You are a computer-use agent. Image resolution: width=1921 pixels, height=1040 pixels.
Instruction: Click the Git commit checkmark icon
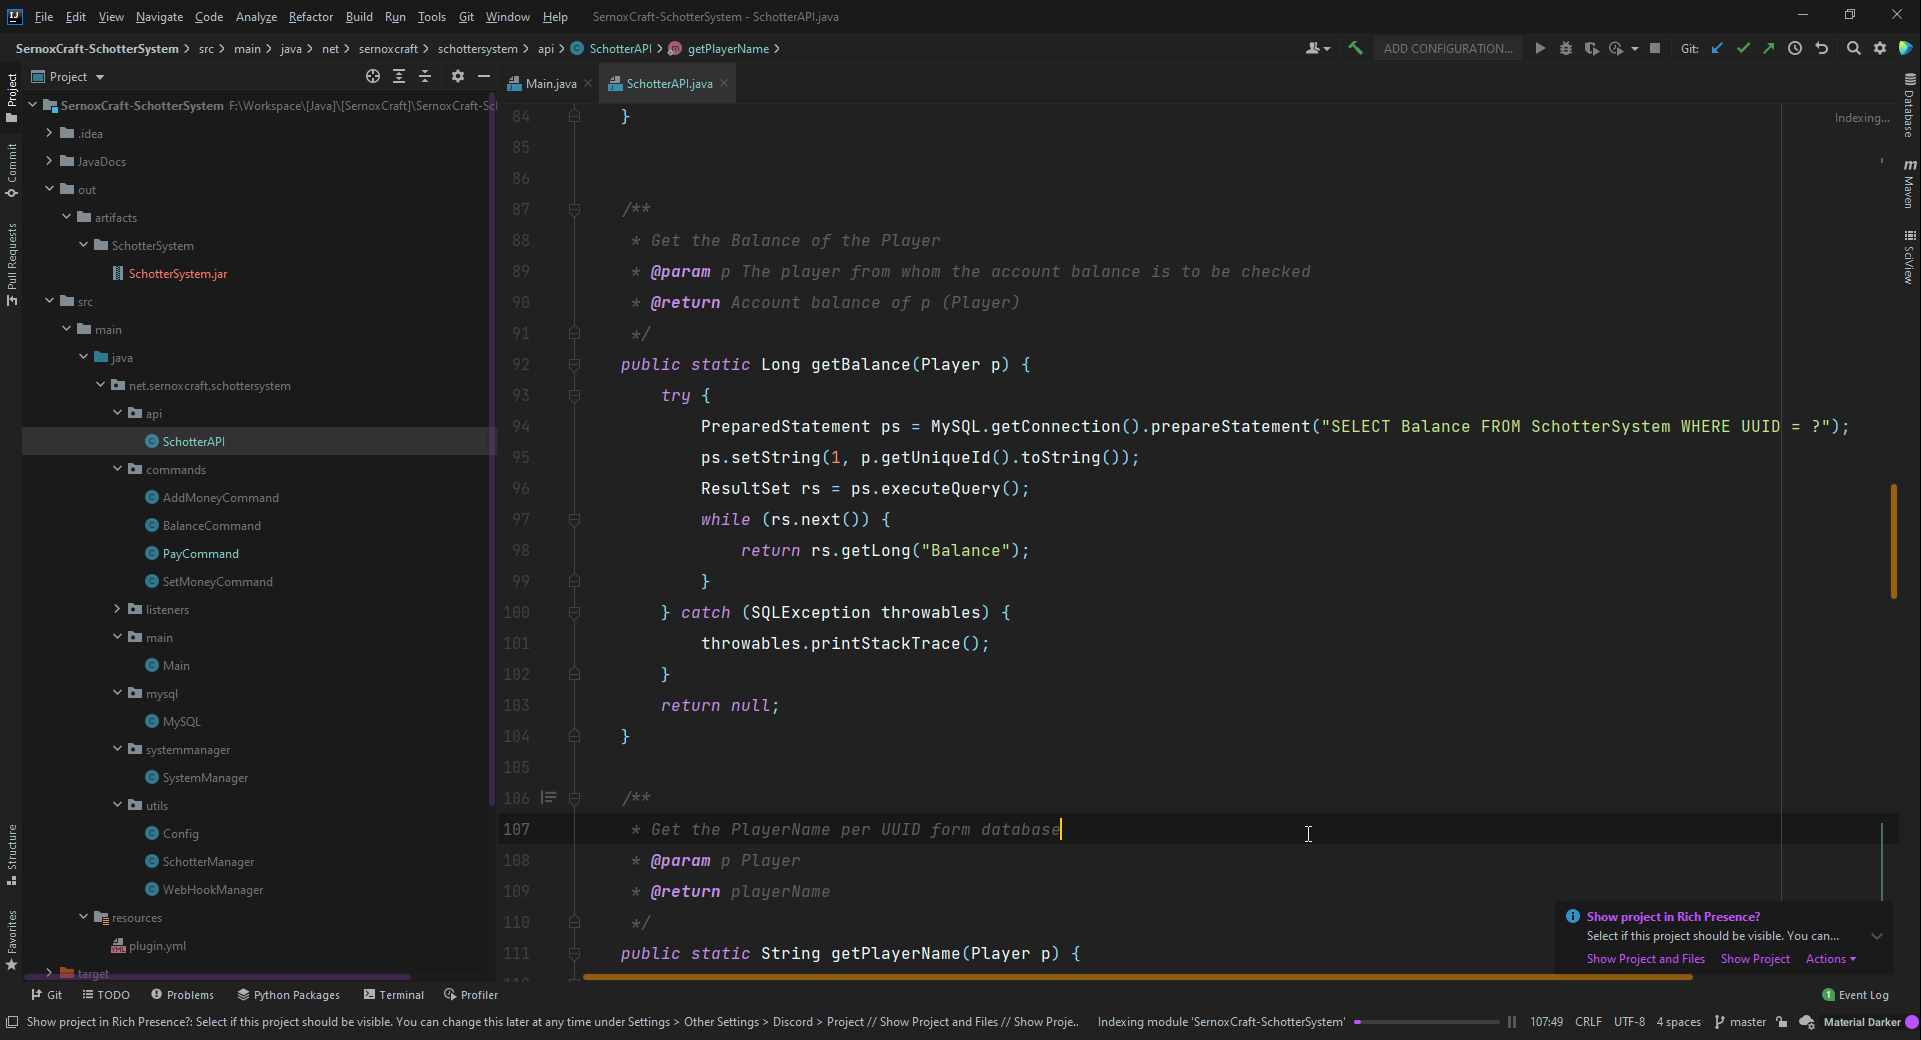[1743, 48]
